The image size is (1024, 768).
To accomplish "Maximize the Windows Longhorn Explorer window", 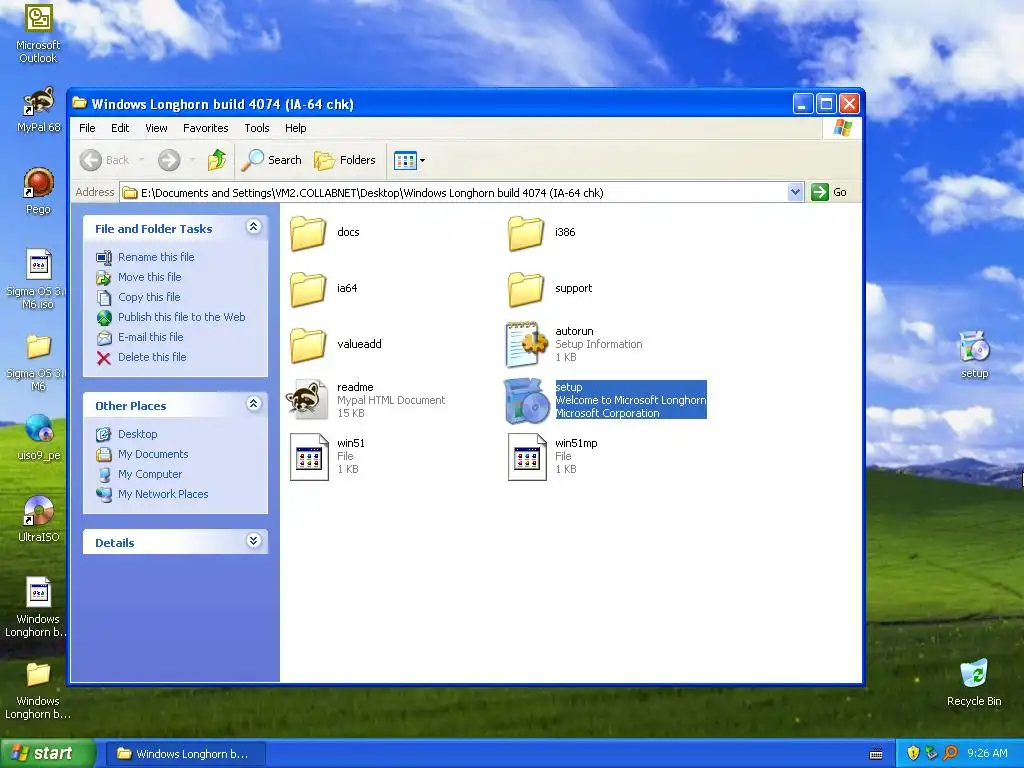I will (826, 104).
